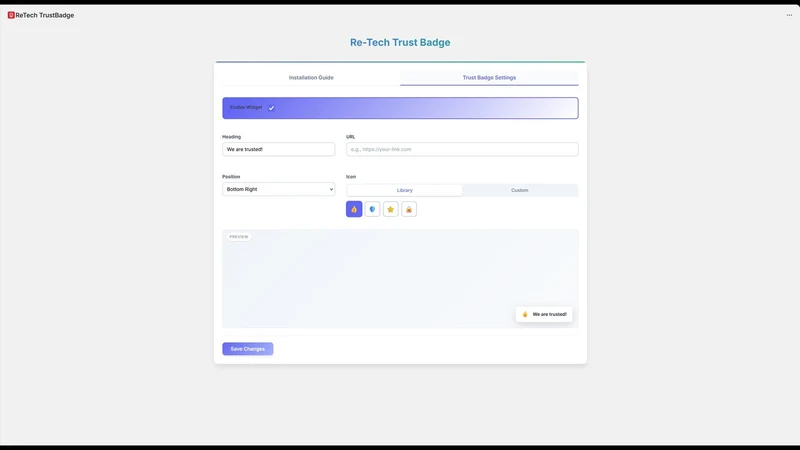Click the Enable Widget label text
The height and width of the screenshot is (450, 800).
tap(246, 107)
